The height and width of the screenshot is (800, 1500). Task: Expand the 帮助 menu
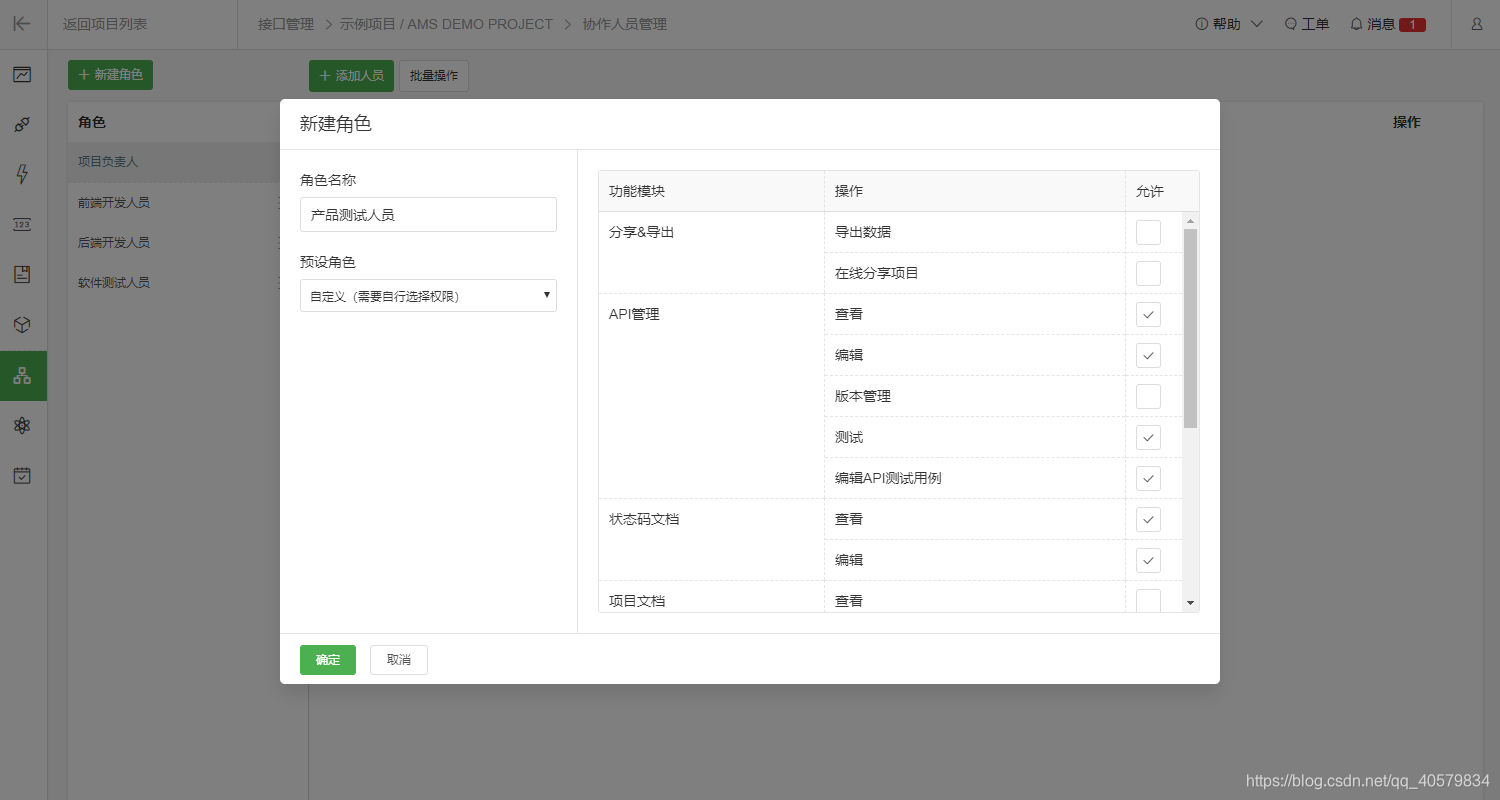coord(1229,24)
